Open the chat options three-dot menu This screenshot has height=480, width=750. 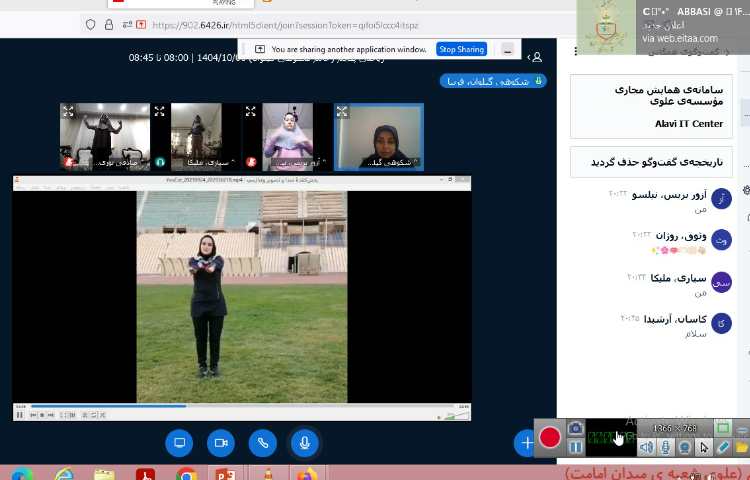tap(575, 51)
